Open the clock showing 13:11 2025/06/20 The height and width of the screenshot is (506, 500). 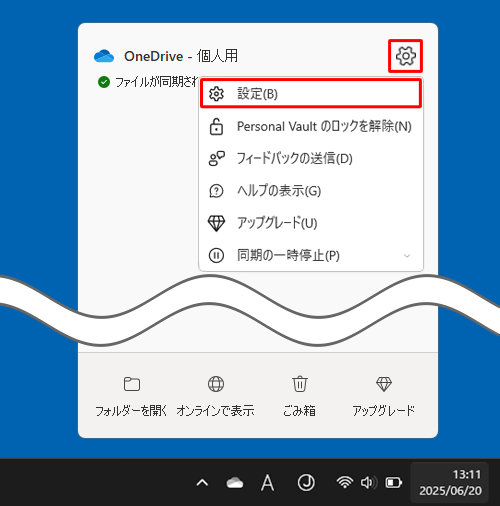pyautogui.click(x=450, y=482)
